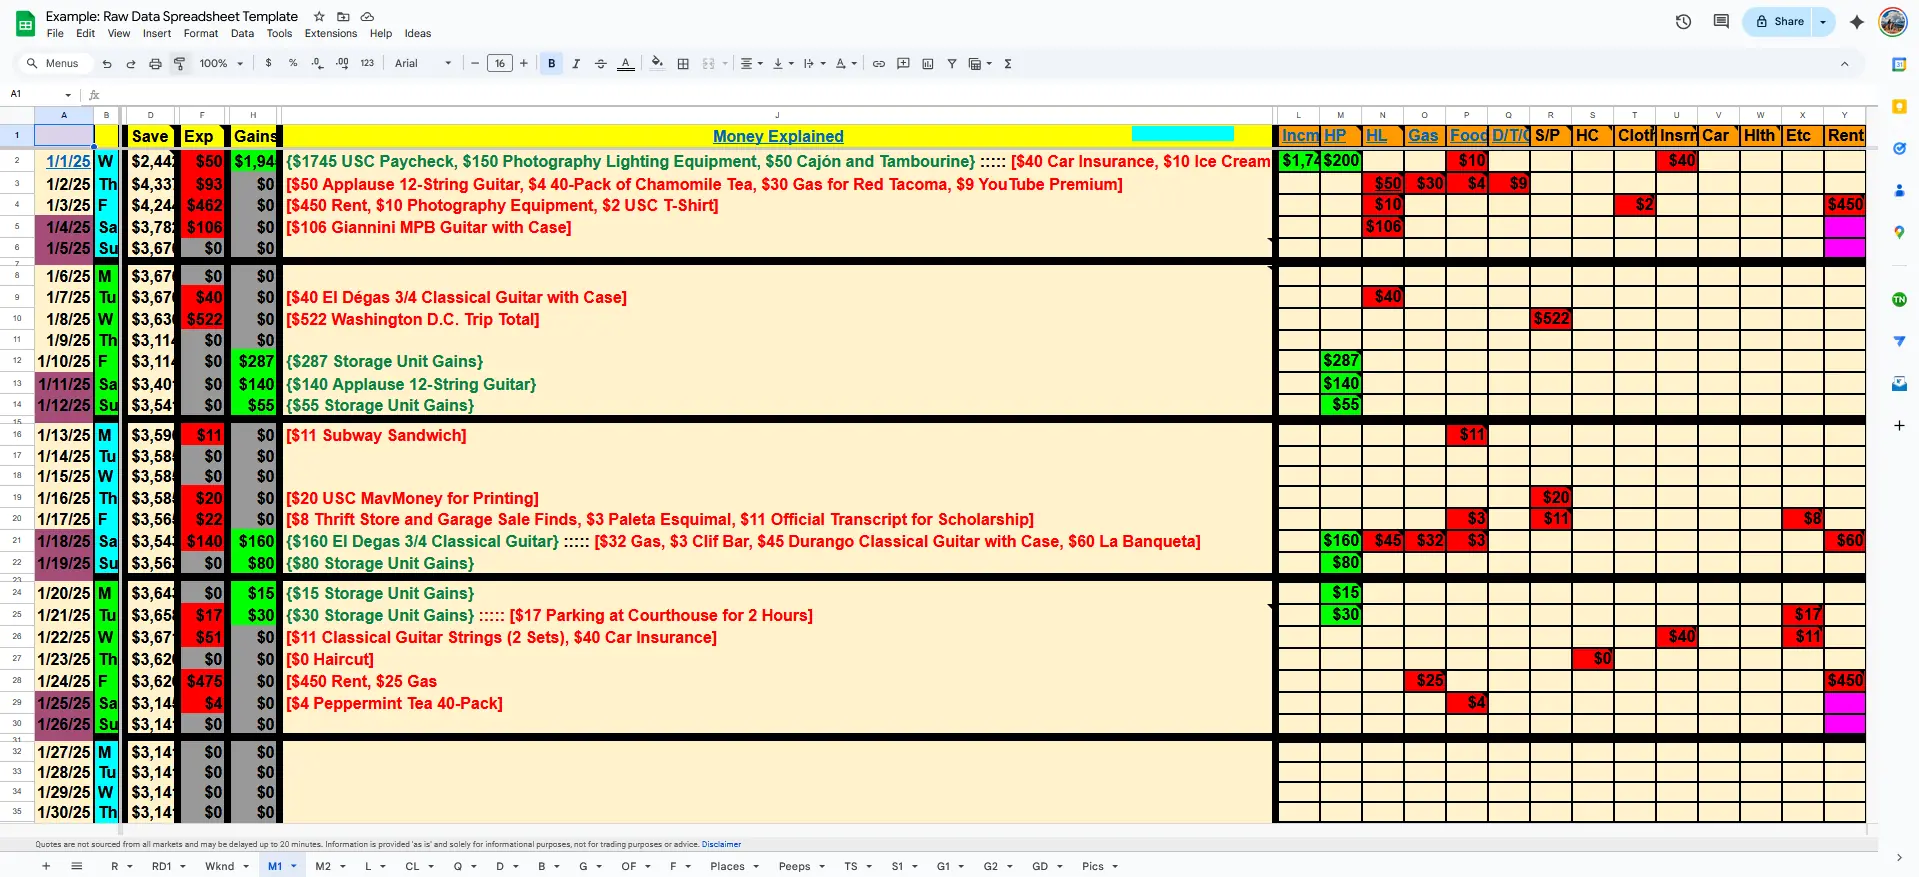The width and height of the screenshot is (1919, 877).
Task: Open the File menu
Action: 55,33
